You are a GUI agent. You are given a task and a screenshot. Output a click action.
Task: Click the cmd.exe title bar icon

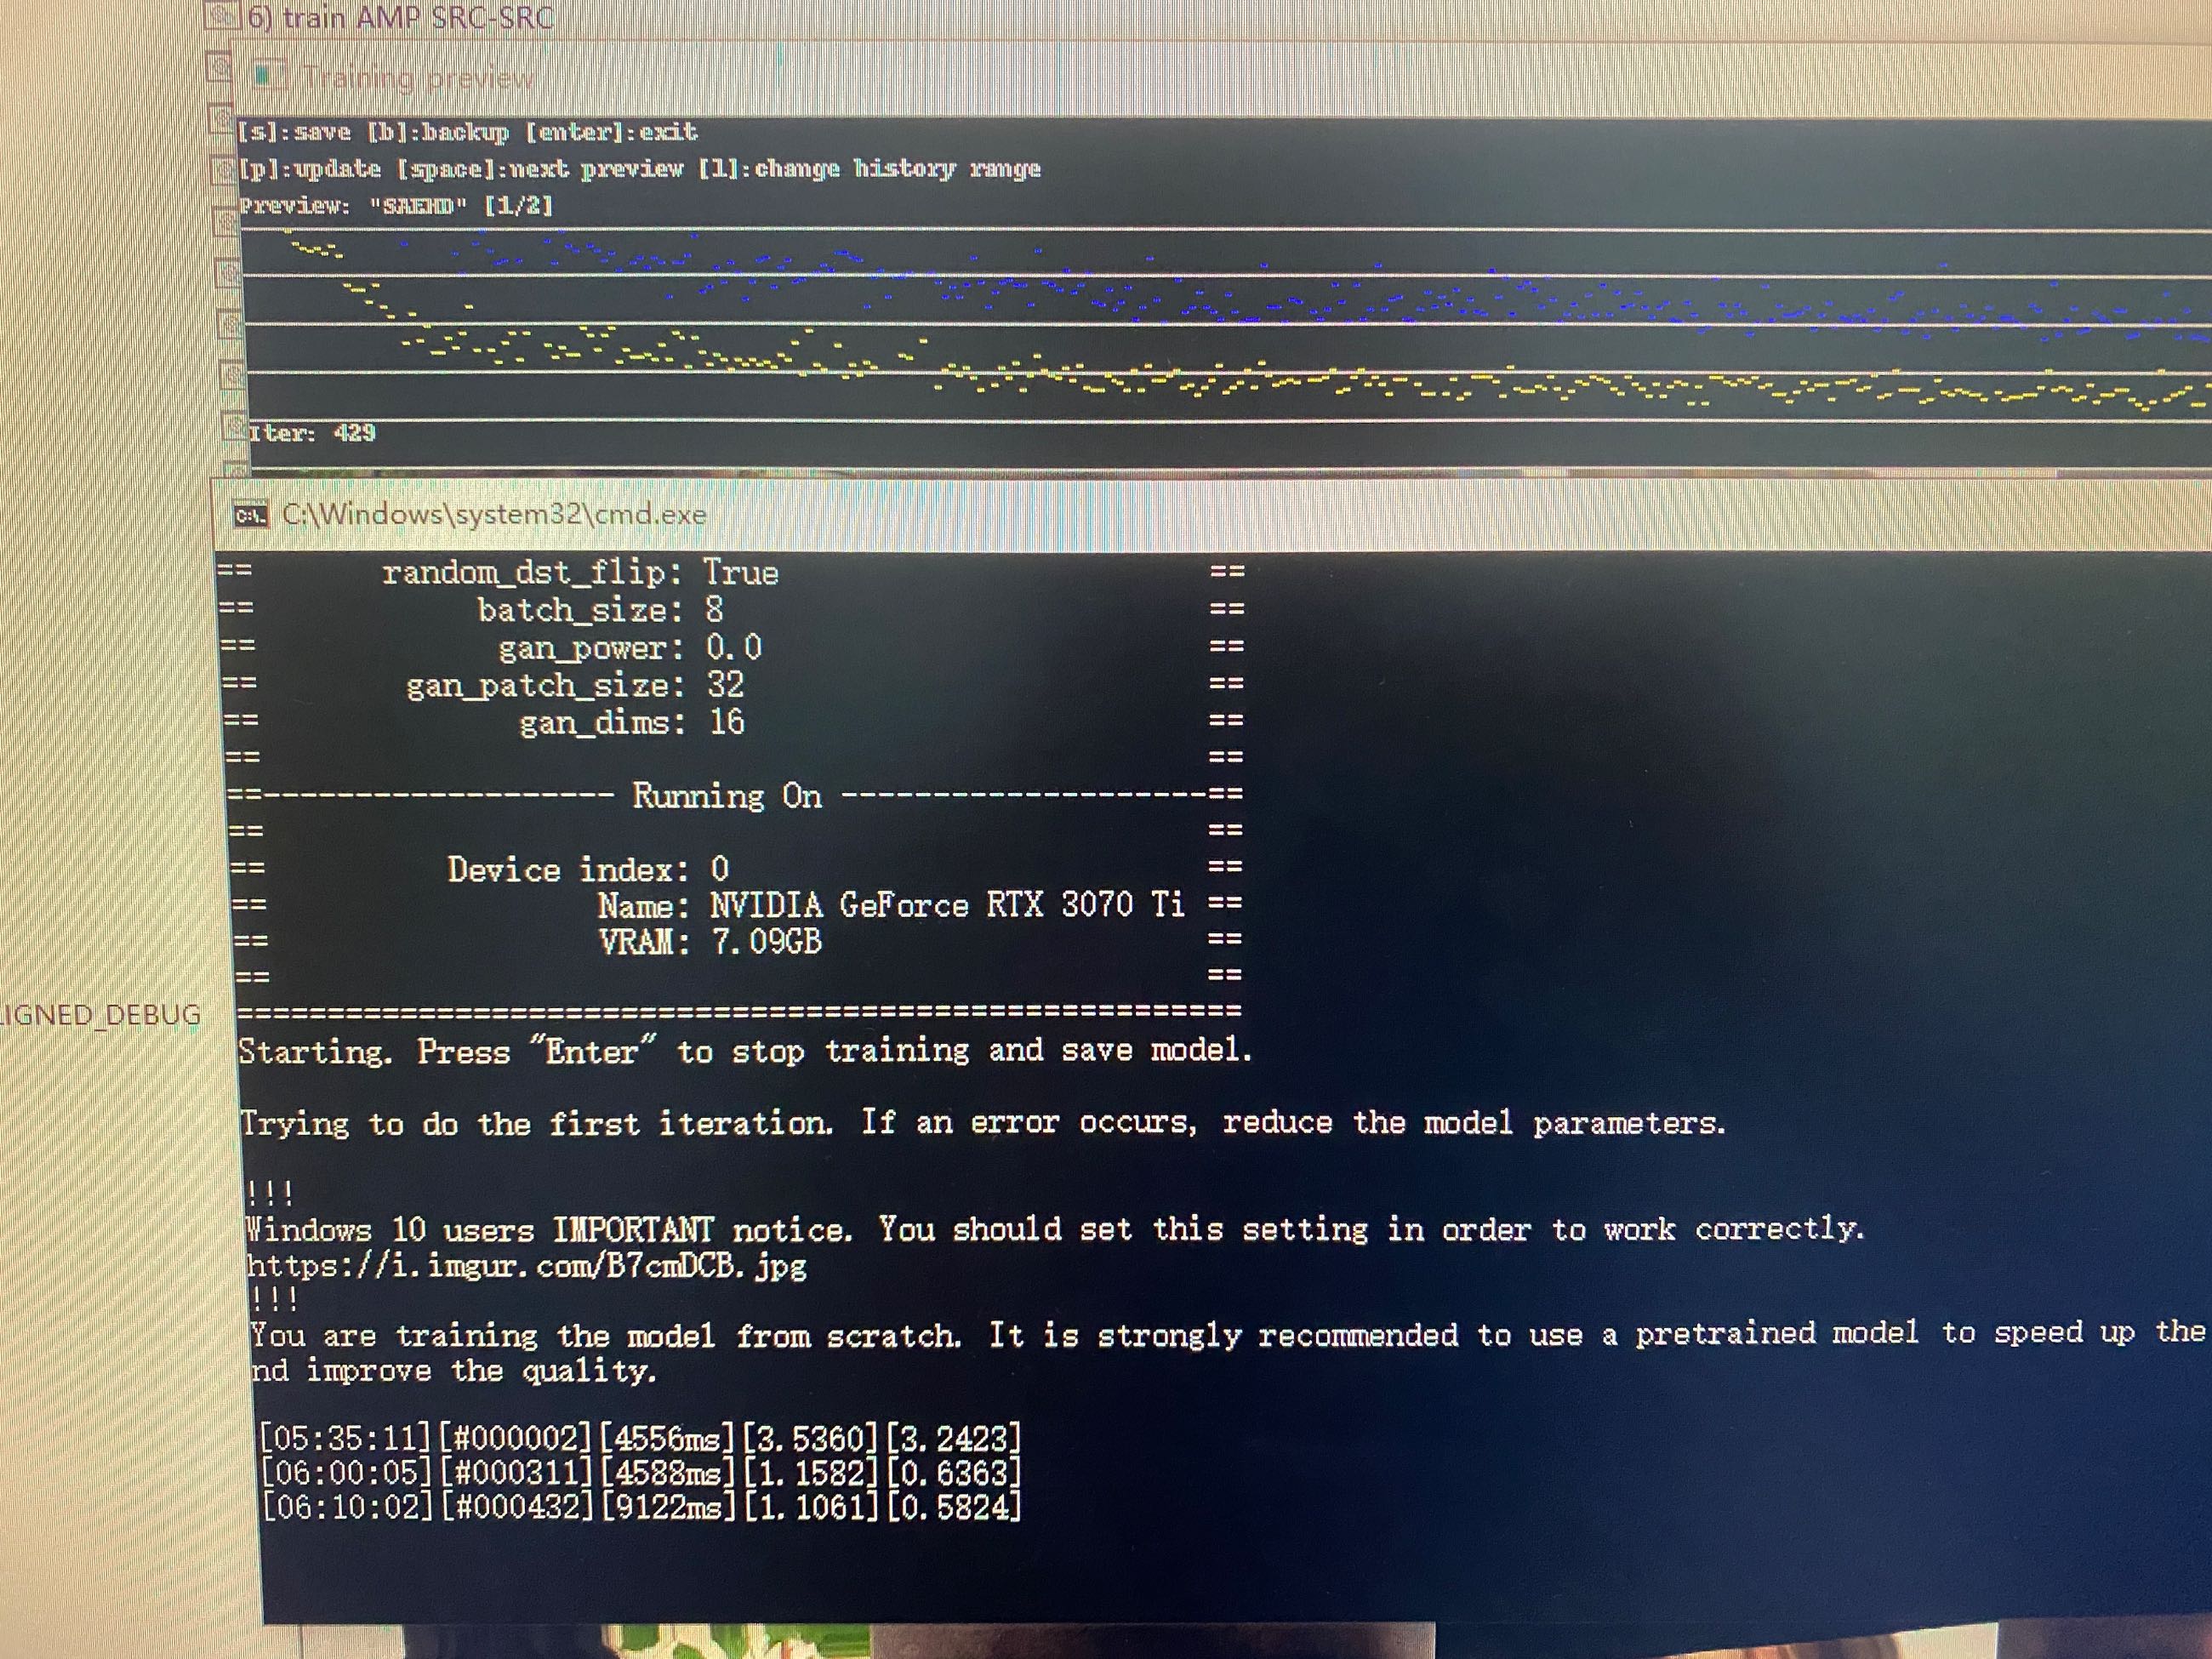click(x=250, y=515)
